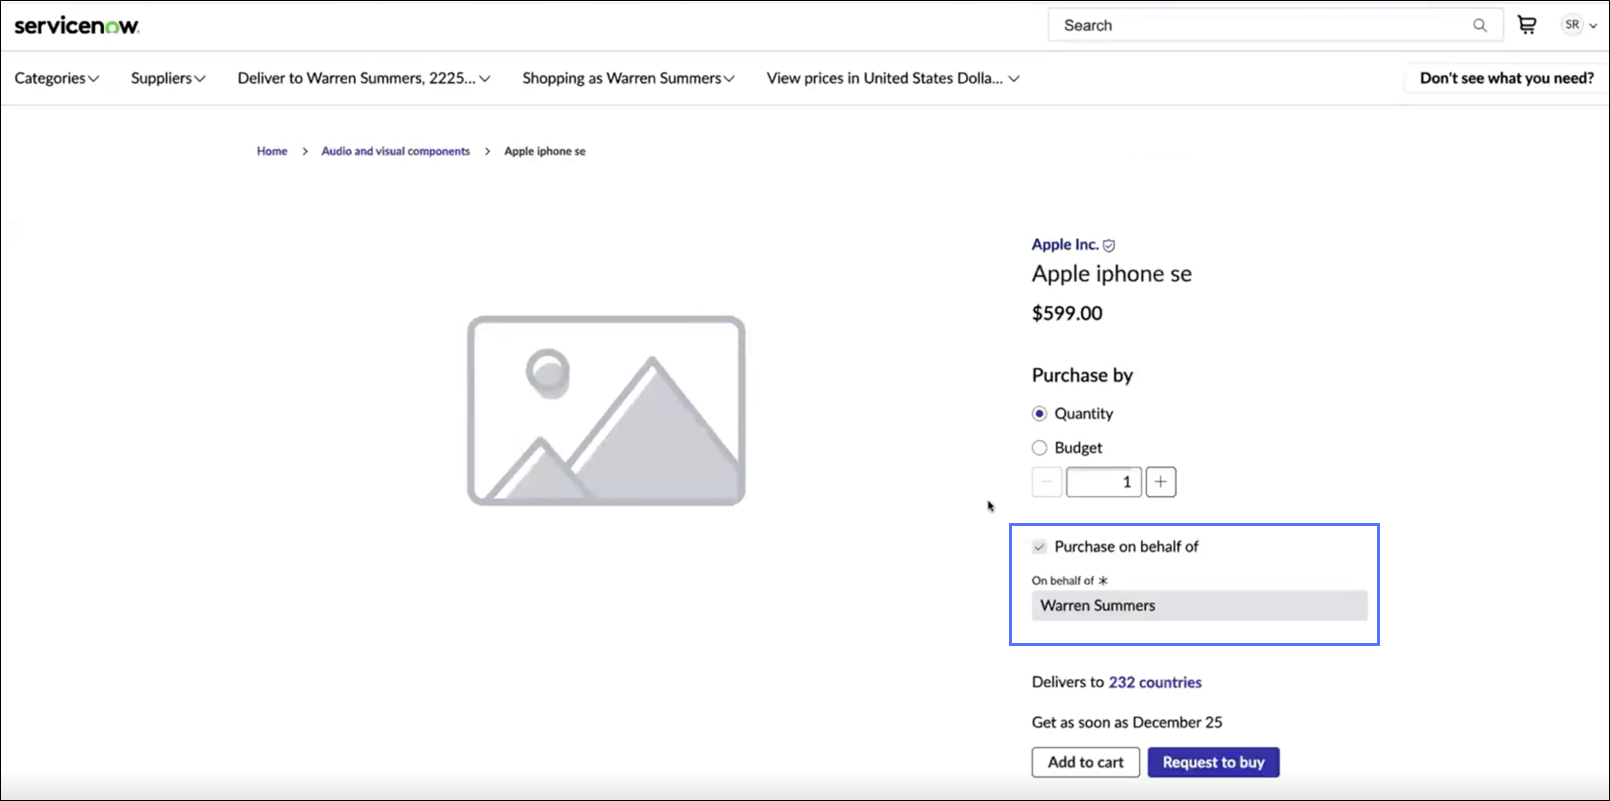
Task: Toggle Purchase on behalf of checkbox
Action: [x=1040, y=547]
